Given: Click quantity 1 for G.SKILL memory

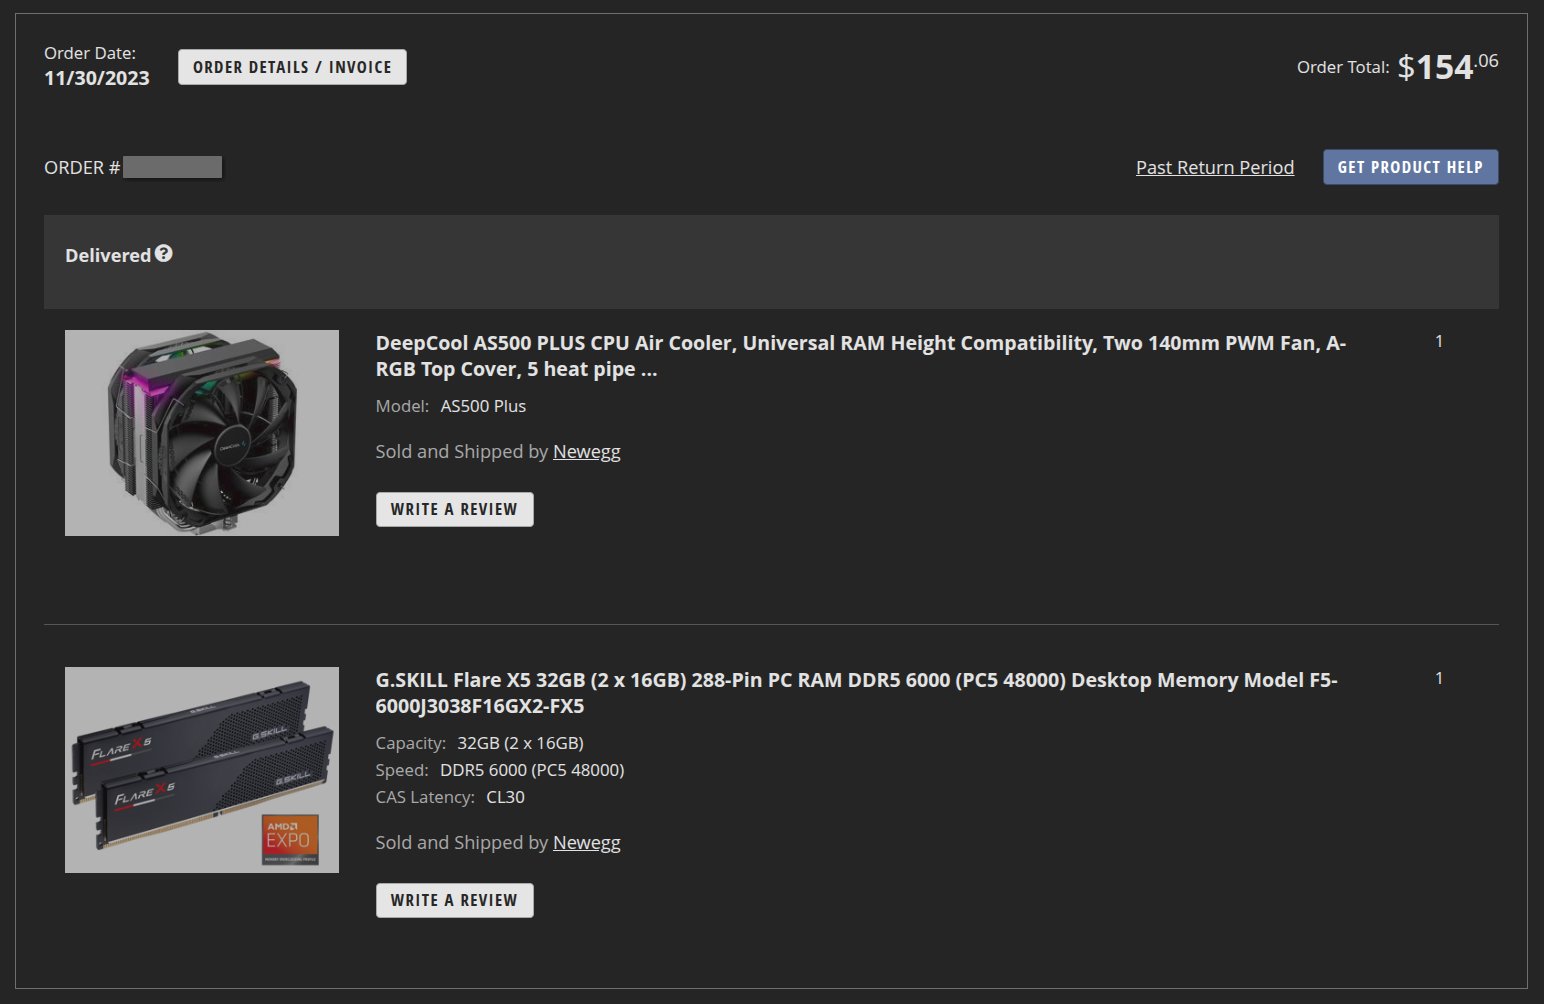Looking at the screenshot, I should 1439,678.
